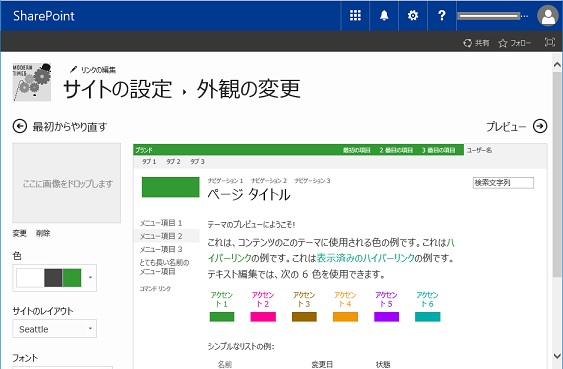Click ナビゲーション 2 in preview
This screenshot has height=369, width=563.
tap(269, 181)
